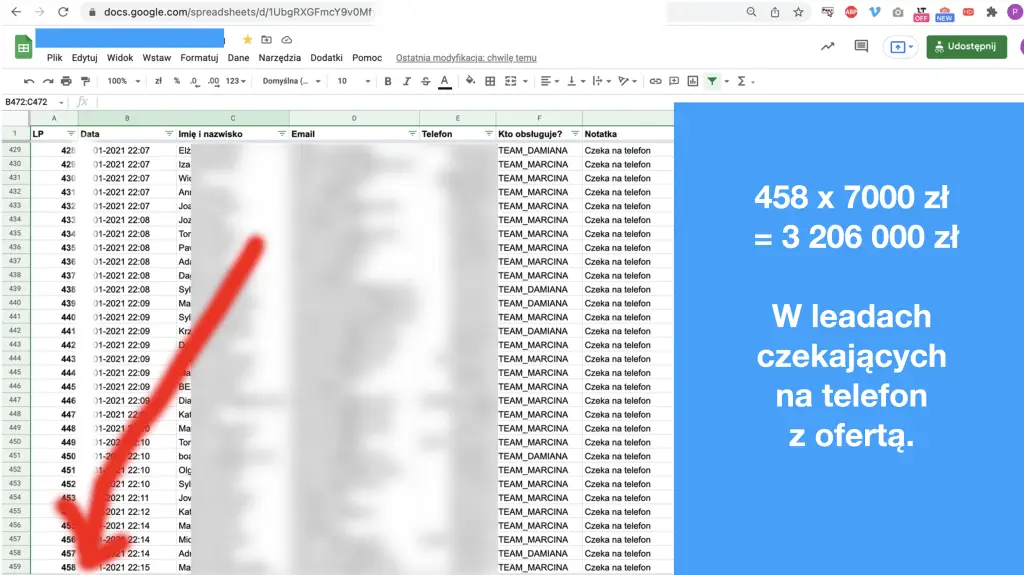This screenshot has height=575, width=1024.
Task: Toggle strikethrough formatting
Action: (425, 81)
